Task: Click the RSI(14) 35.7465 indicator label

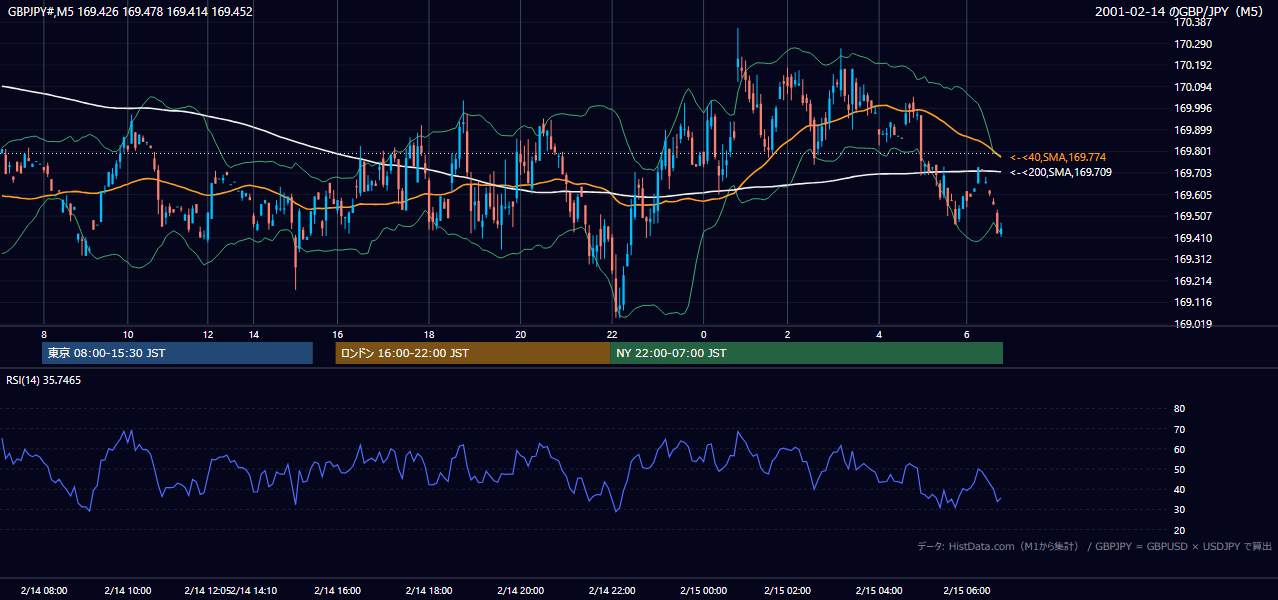Action: [x=44, y=380]
